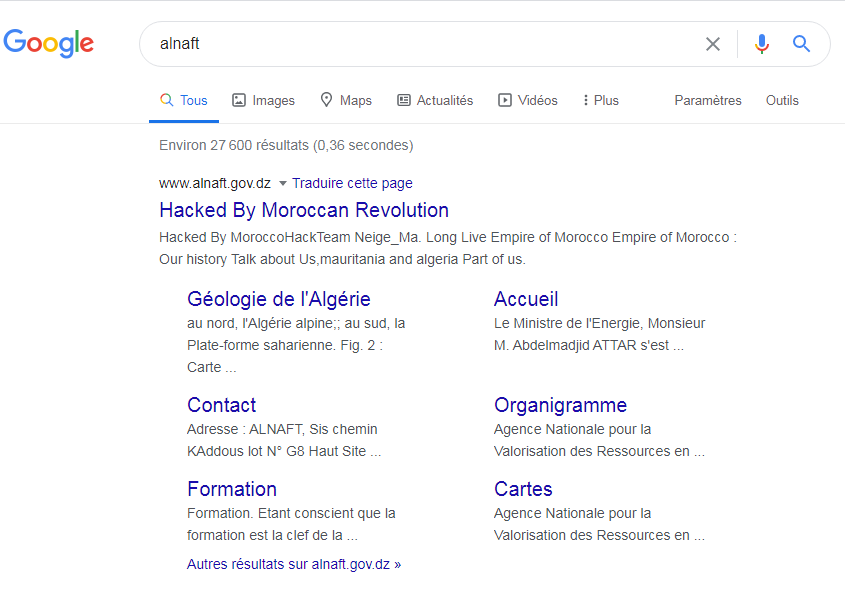The width and height of the screenshot is (845, 595).
Task: Switch to the Actualités tab
Action: [x=435, y=100]
